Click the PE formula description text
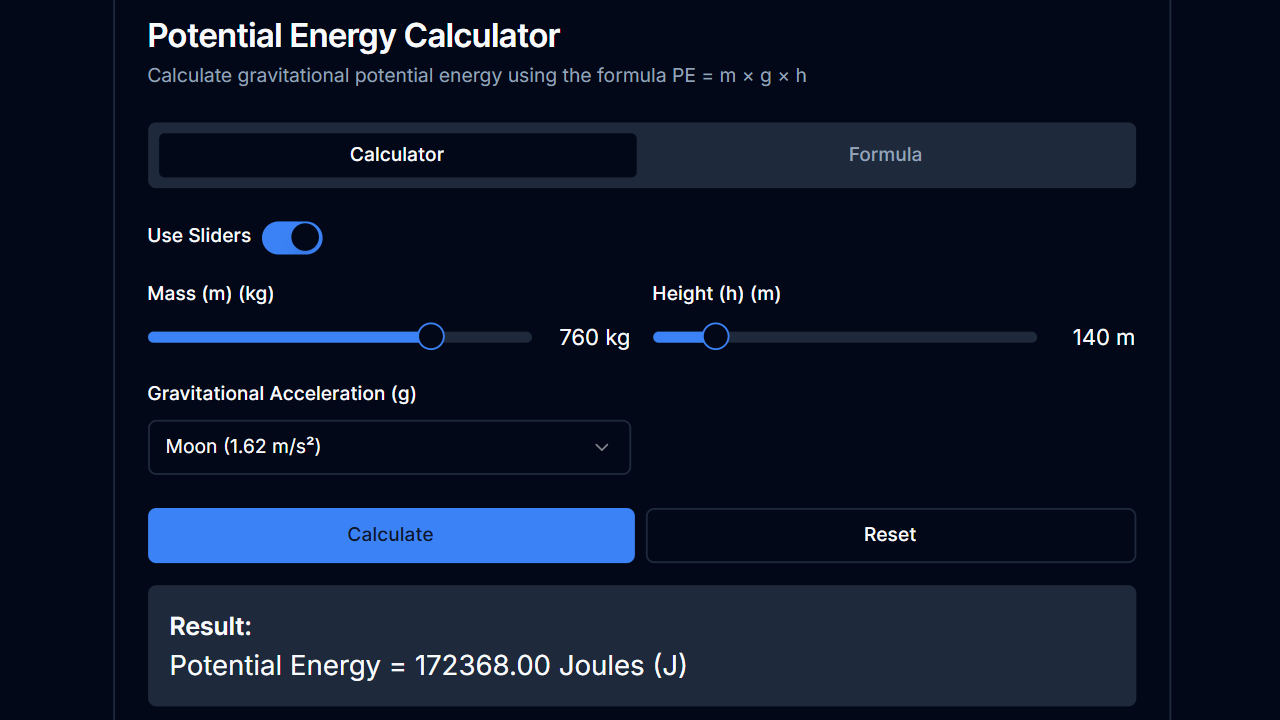The image size is (1280, 720). point(477,75)
